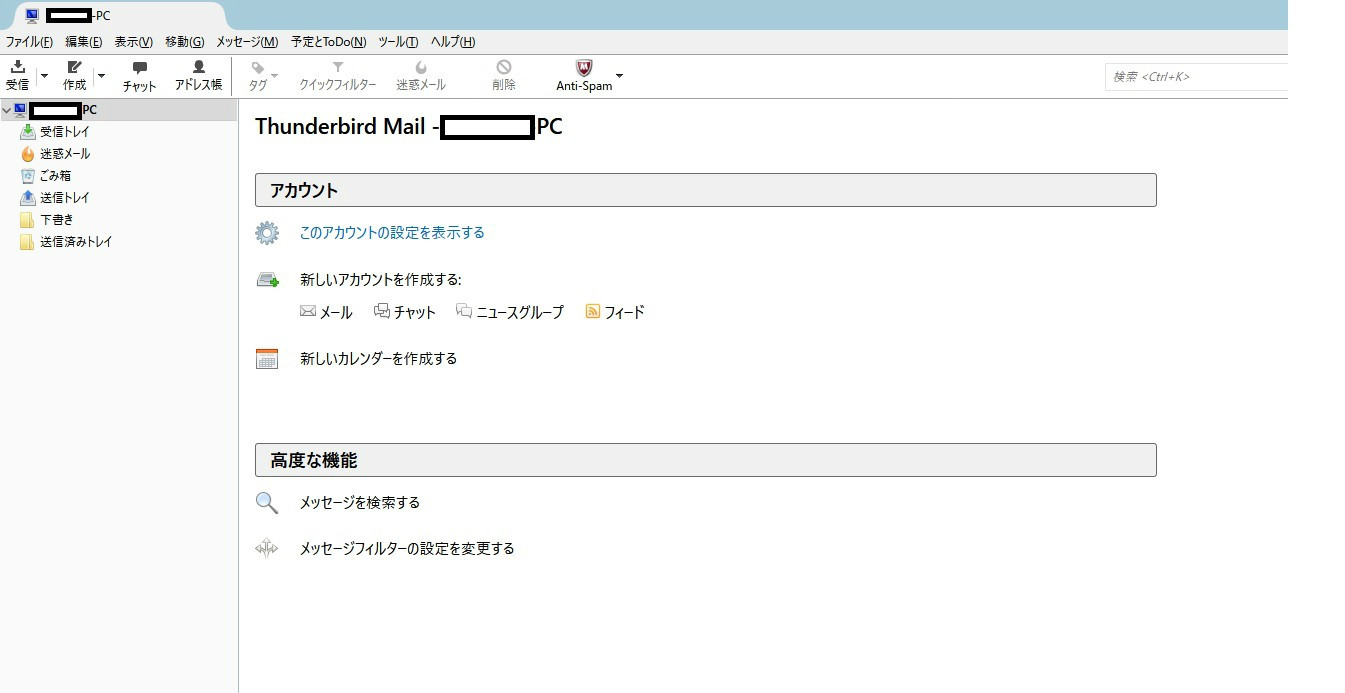The height and width of the screenshot is (693, 1345).
Task: Expand the Anti-Spam dropdown arrow
Action: click(x=619, y=76)
